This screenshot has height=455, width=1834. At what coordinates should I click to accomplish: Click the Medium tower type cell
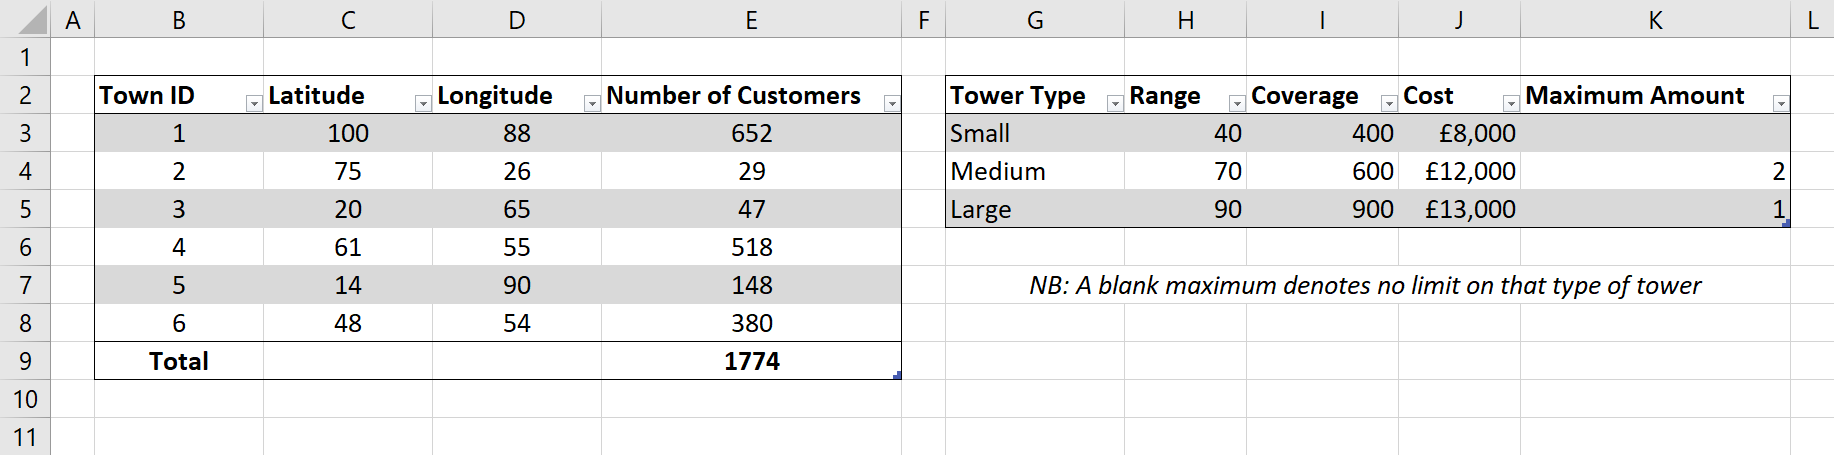coord(1035,171)
